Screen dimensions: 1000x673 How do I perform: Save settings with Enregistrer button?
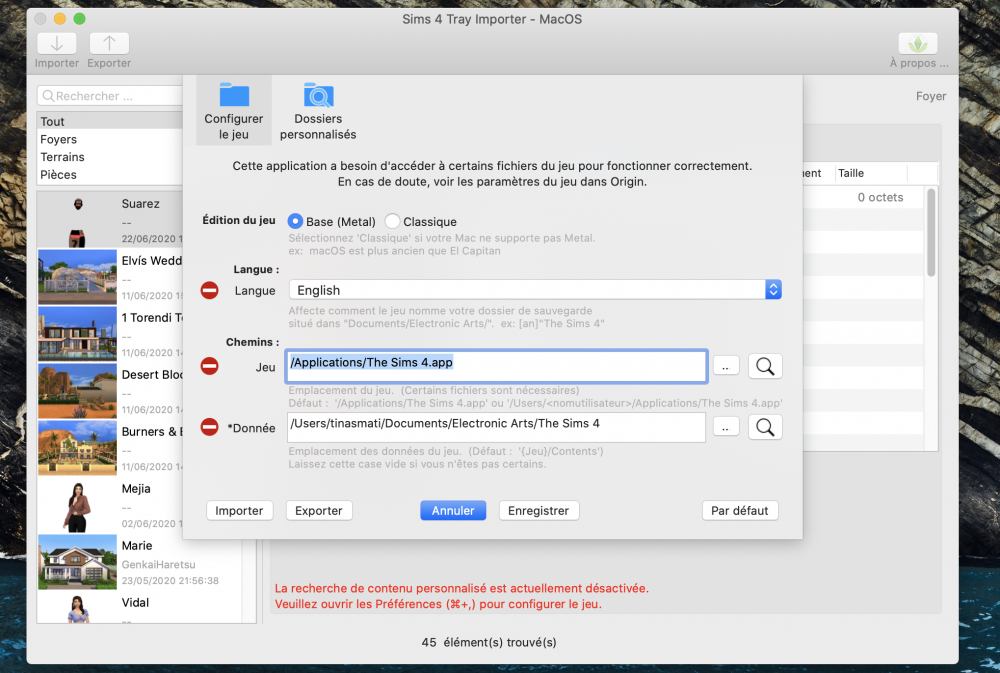[538, 510]
